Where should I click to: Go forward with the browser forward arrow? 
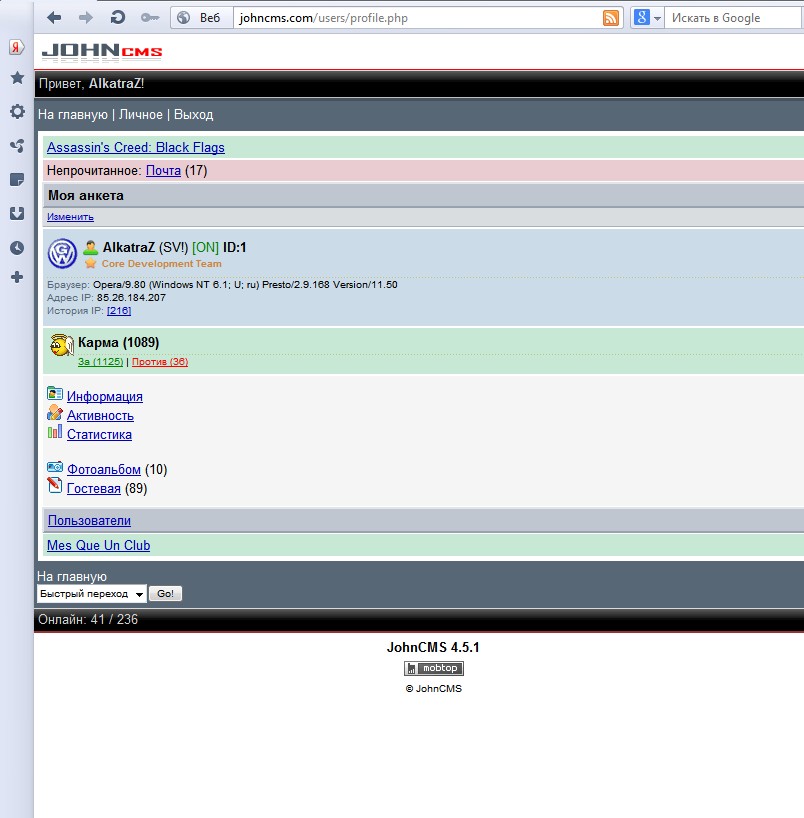pyautogui.click(x=86, y=18)
